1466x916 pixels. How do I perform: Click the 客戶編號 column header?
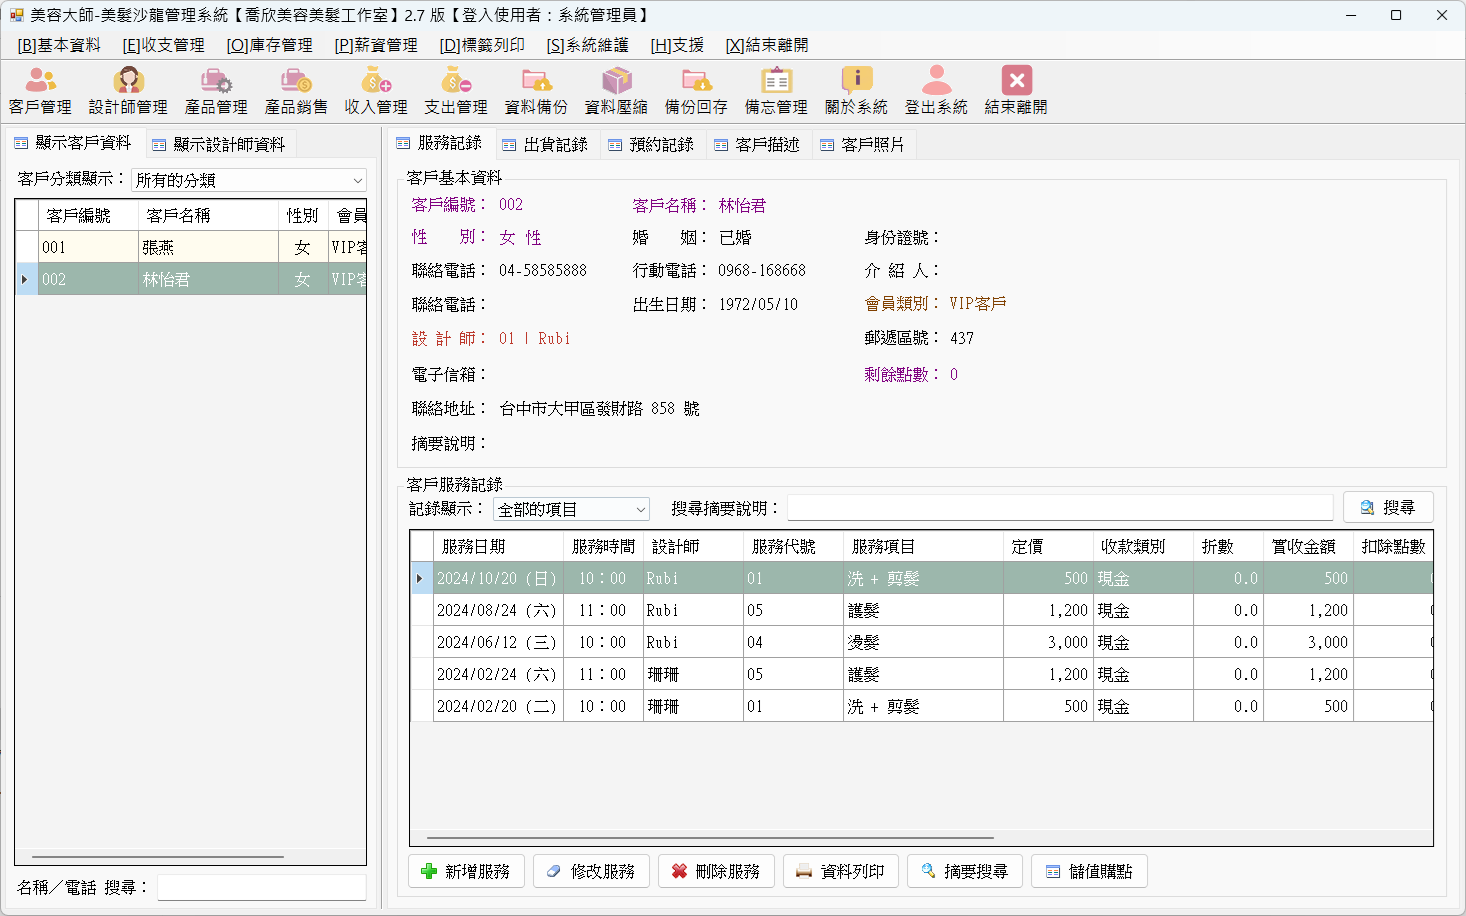[88, 215]
